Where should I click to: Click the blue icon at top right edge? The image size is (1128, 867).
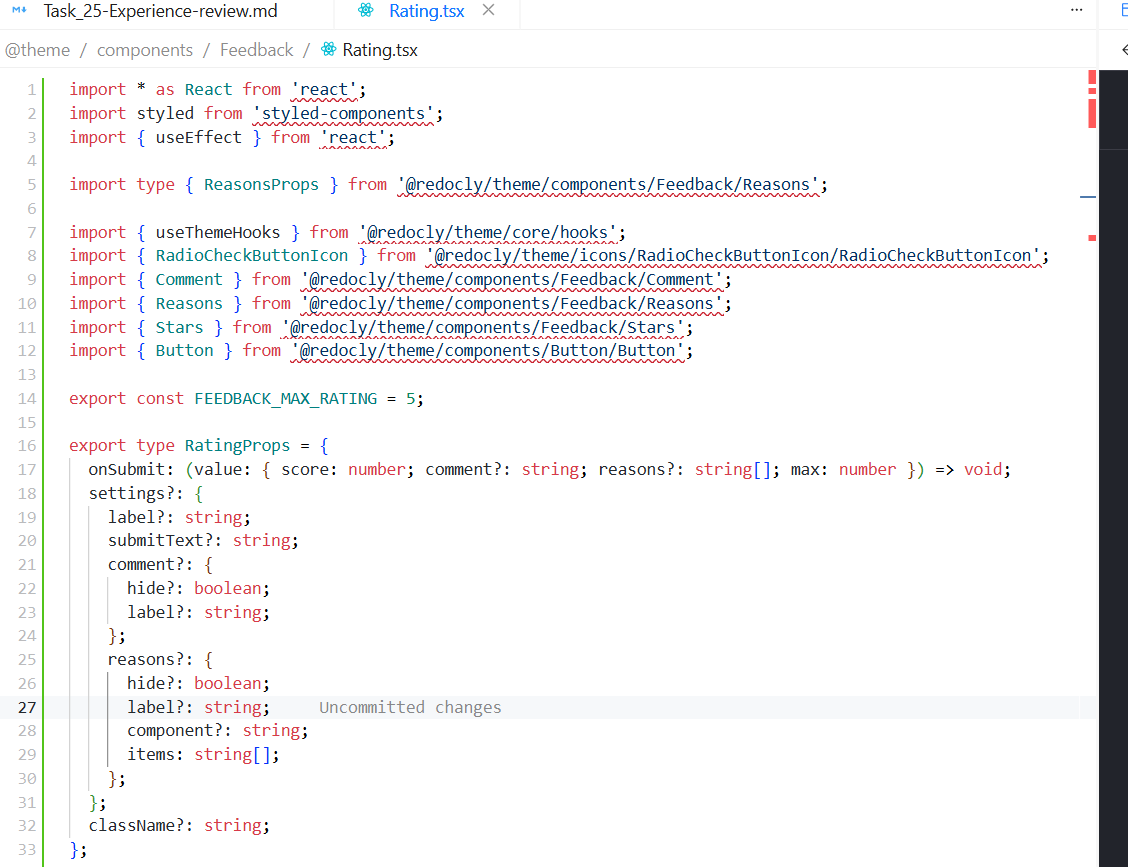pos(1123,10)
